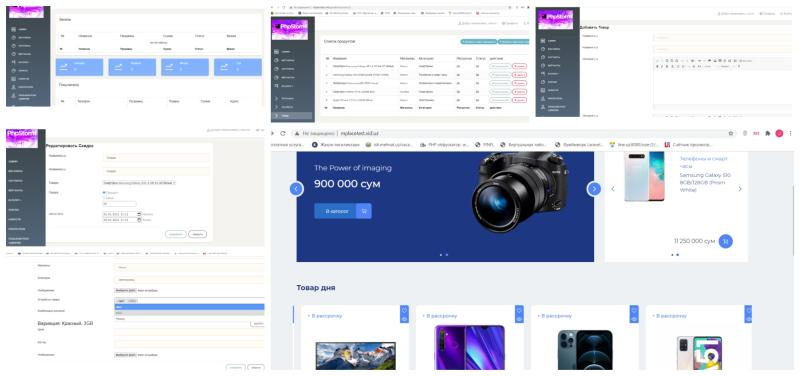The height and width of the screenshot is (376, 800).
Task: Open the Chrome profile avatar
Action: click(x=779, y=133)
